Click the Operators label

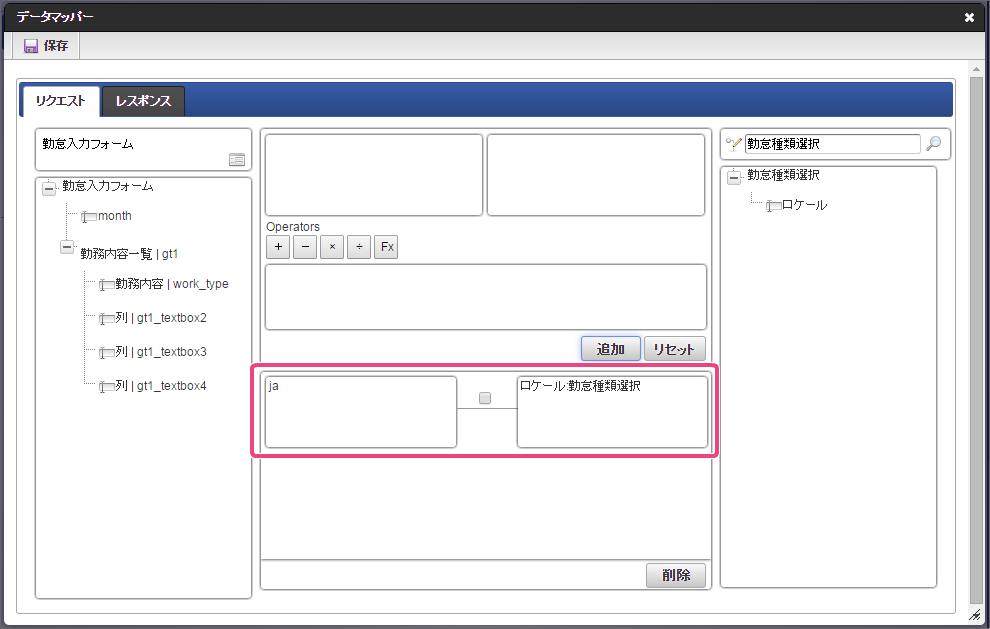pyautogui.click(x=293, y=227)
